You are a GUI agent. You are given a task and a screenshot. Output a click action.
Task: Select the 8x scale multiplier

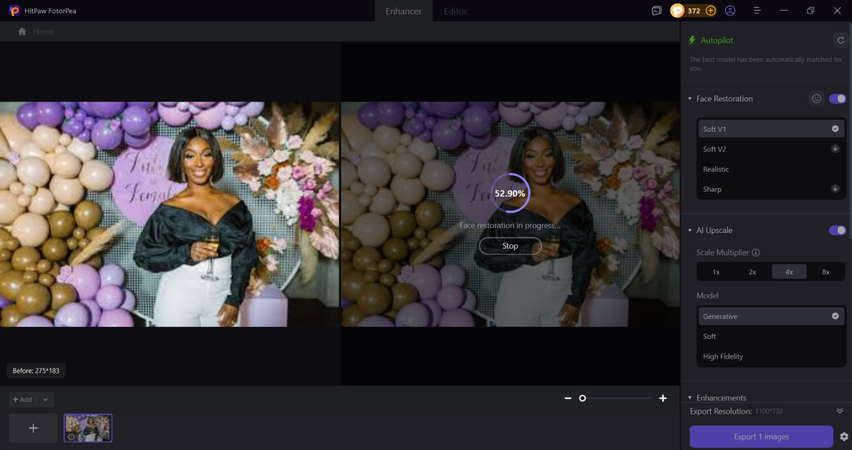pyautogui.click(x=825, y=272)
